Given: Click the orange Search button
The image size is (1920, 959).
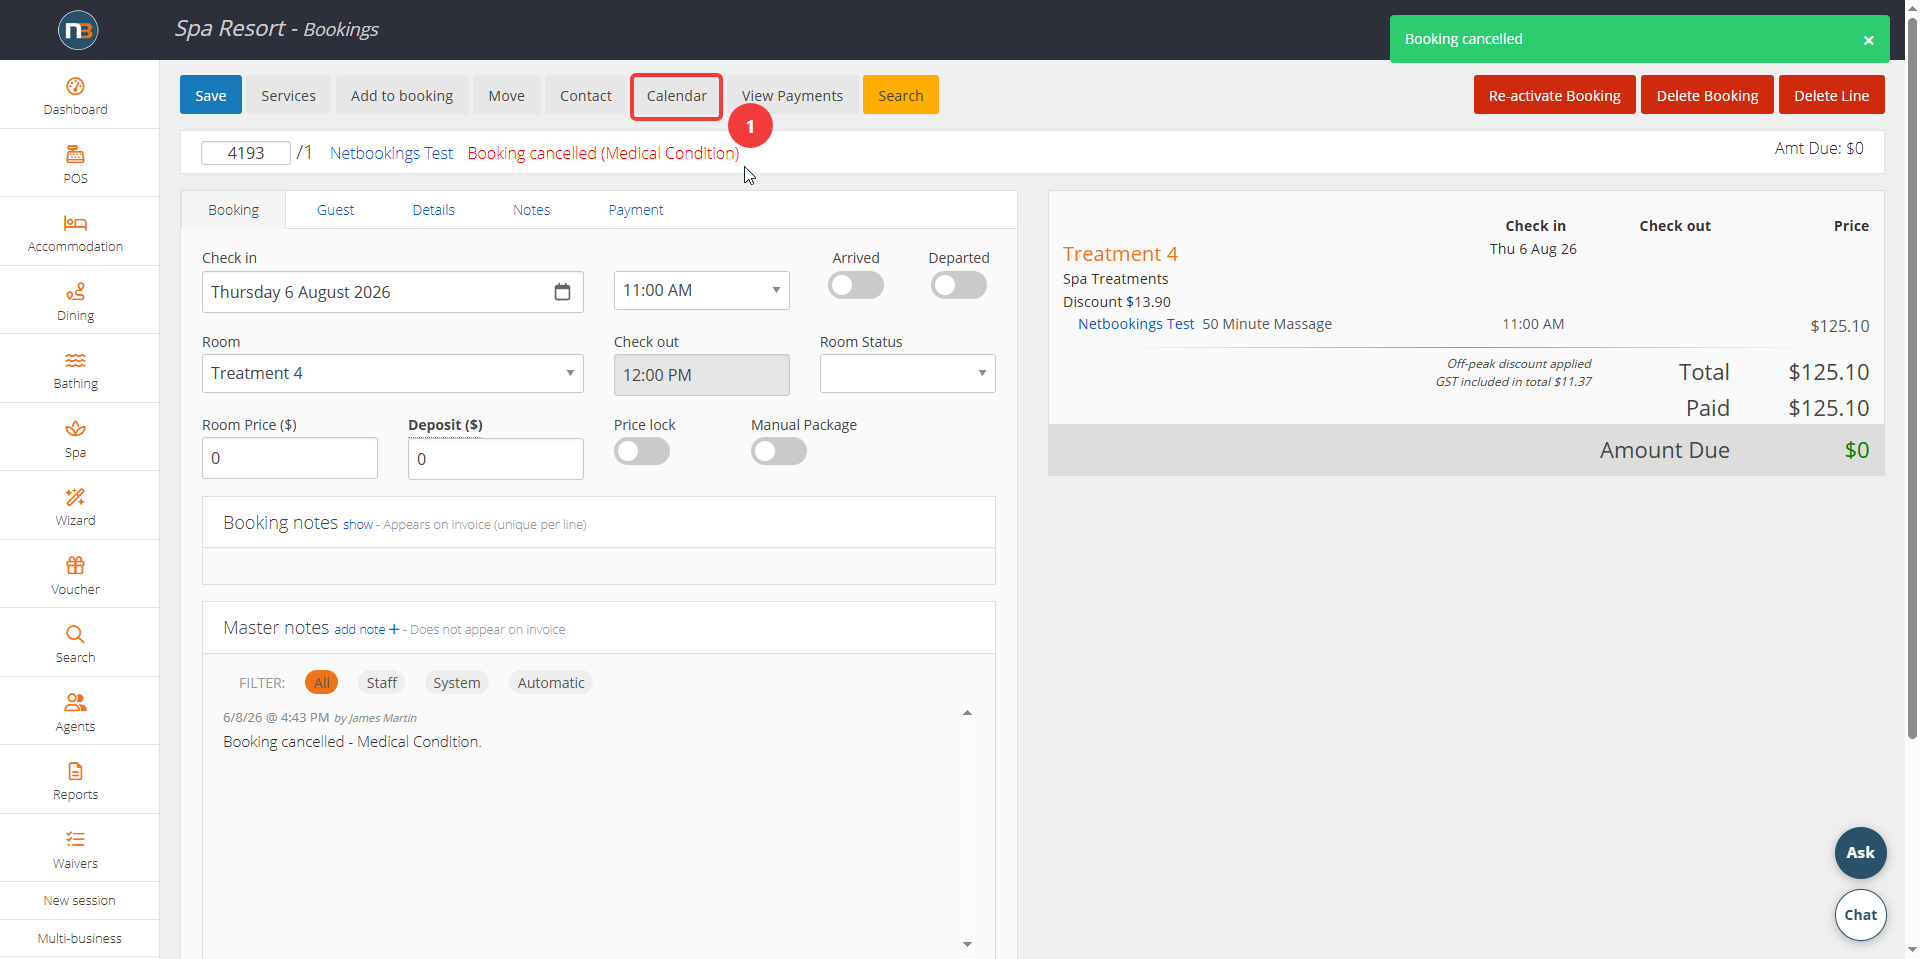Looking at the screenshot, I should tap(900, 95).
